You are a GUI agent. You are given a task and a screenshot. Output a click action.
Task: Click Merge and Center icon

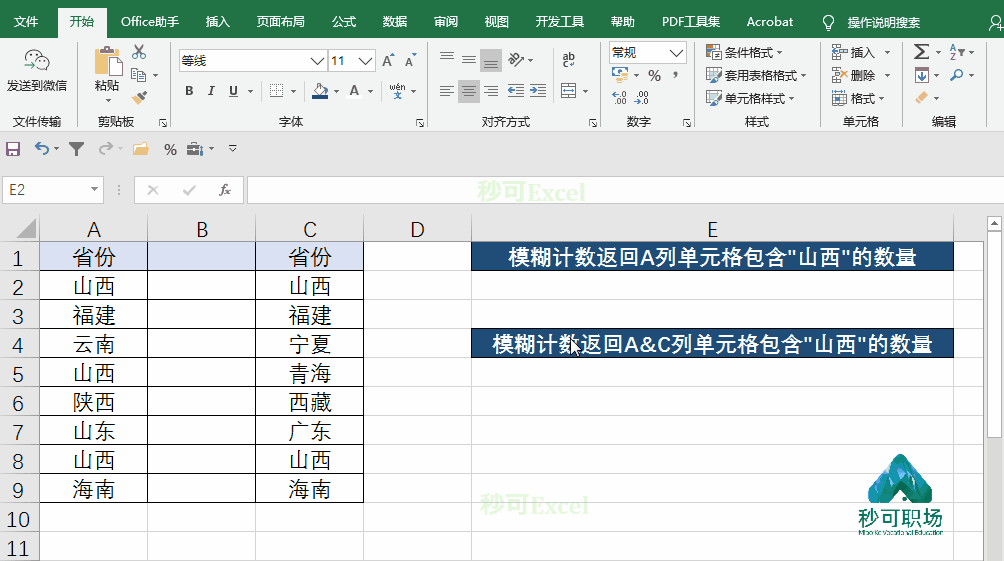pos(569,91)
